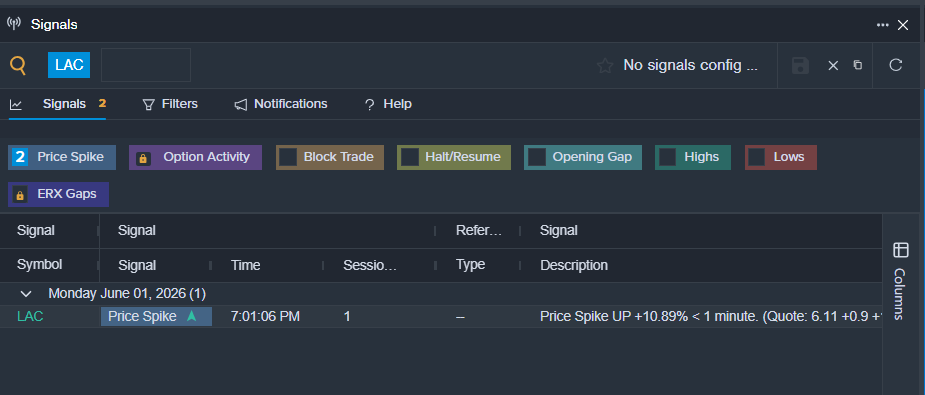Viewport: 925px width, 395px height.
Task: Collapse the Monday June 01, 2026 group
Action: (x=25, y=294)
